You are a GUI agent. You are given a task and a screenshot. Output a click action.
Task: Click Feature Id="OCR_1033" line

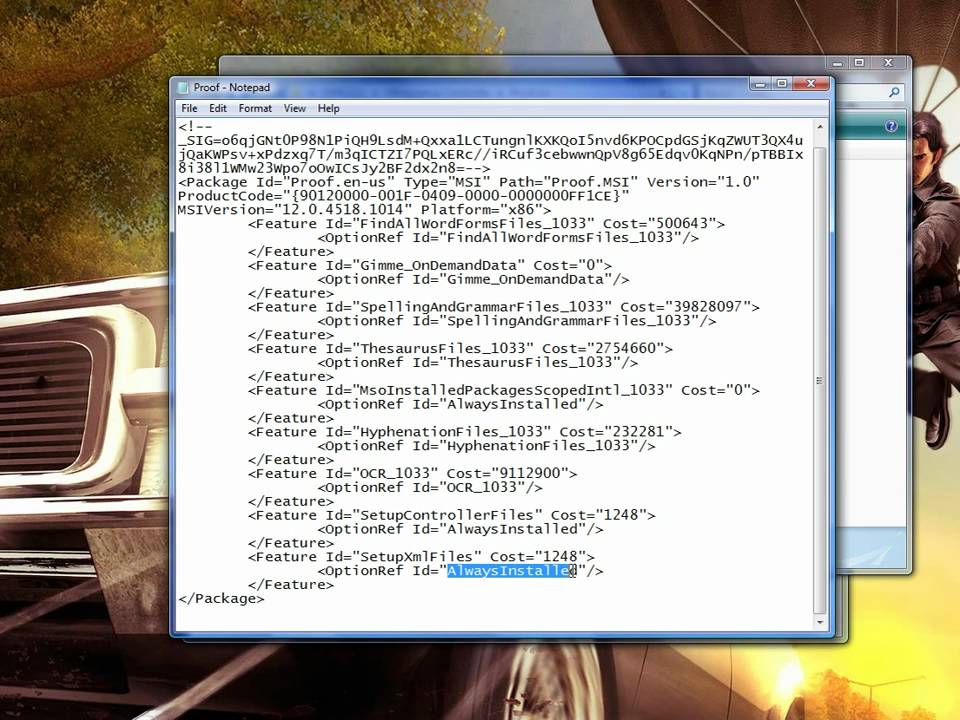(x=413, y=473)
